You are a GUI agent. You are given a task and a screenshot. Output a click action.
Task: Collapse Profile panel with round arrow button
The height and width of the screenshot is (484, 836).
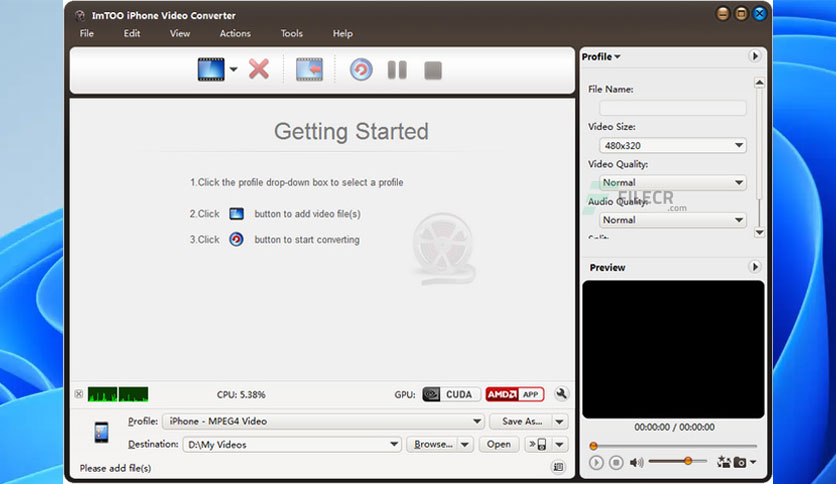click(754, 56)
